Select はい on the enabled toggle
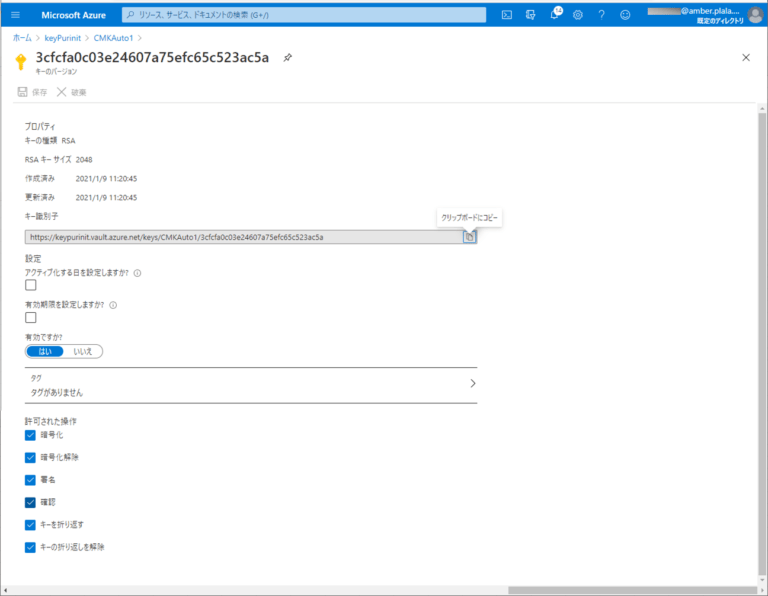 [45, 352]
